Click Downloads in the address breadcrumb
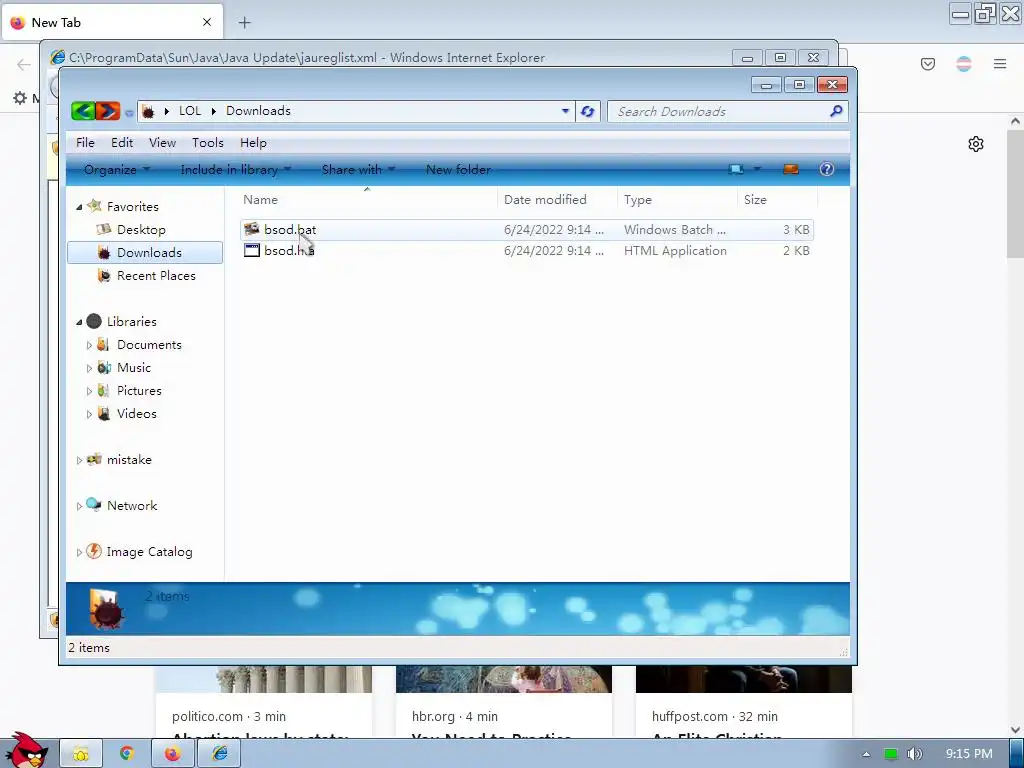The width and height of the screenshot is (1024, 768). (258, 110)
